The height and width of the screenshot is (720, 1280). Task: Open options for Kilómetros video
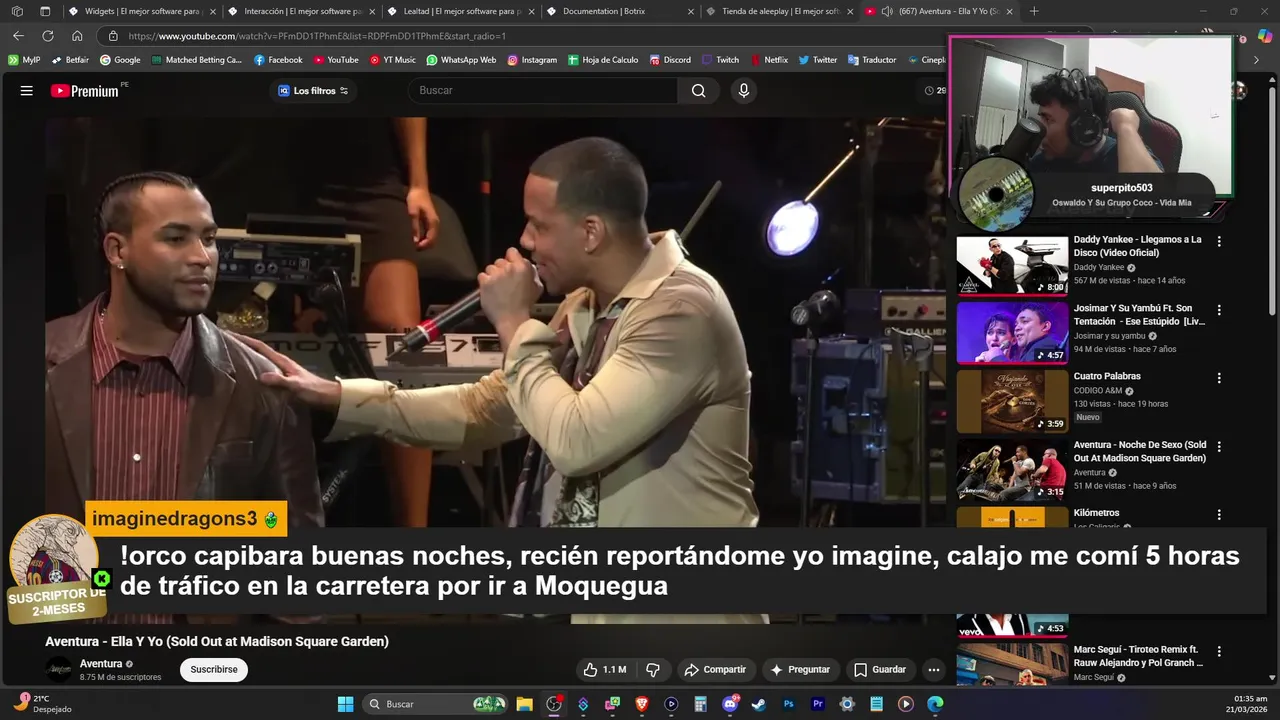pyautogui.click(x=1219, y=515)
